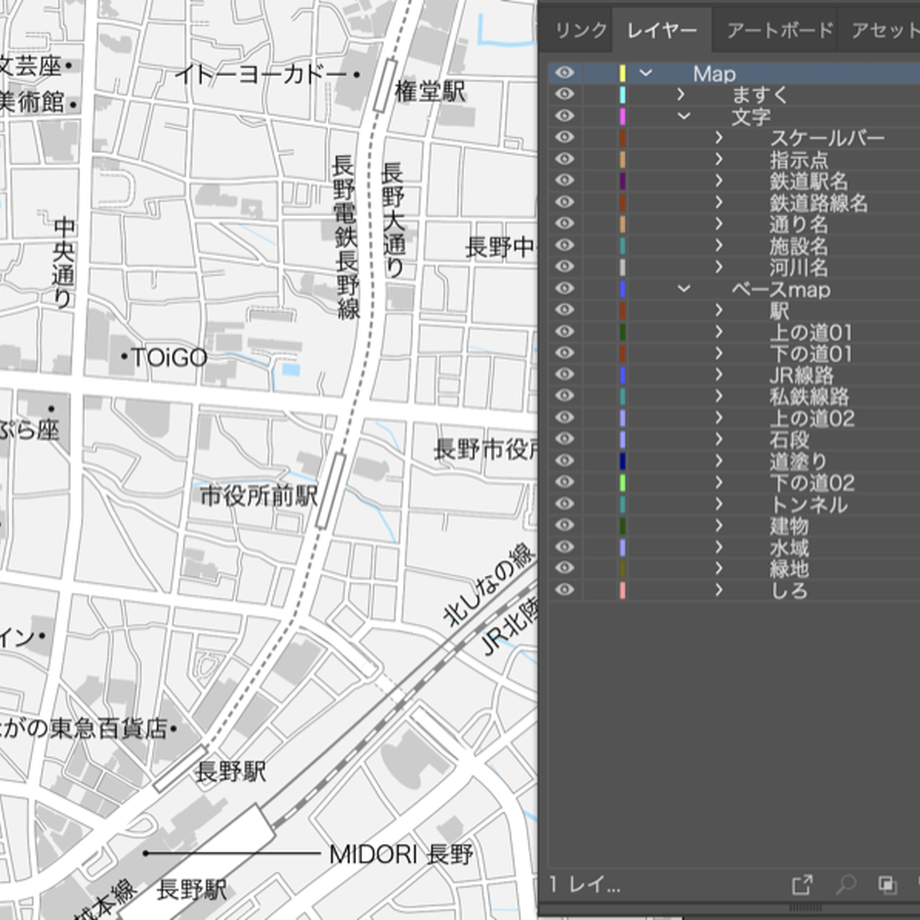Select the 上の道02 layer name
Viewport: 920px width, 920px height.
tap(812, 418)
